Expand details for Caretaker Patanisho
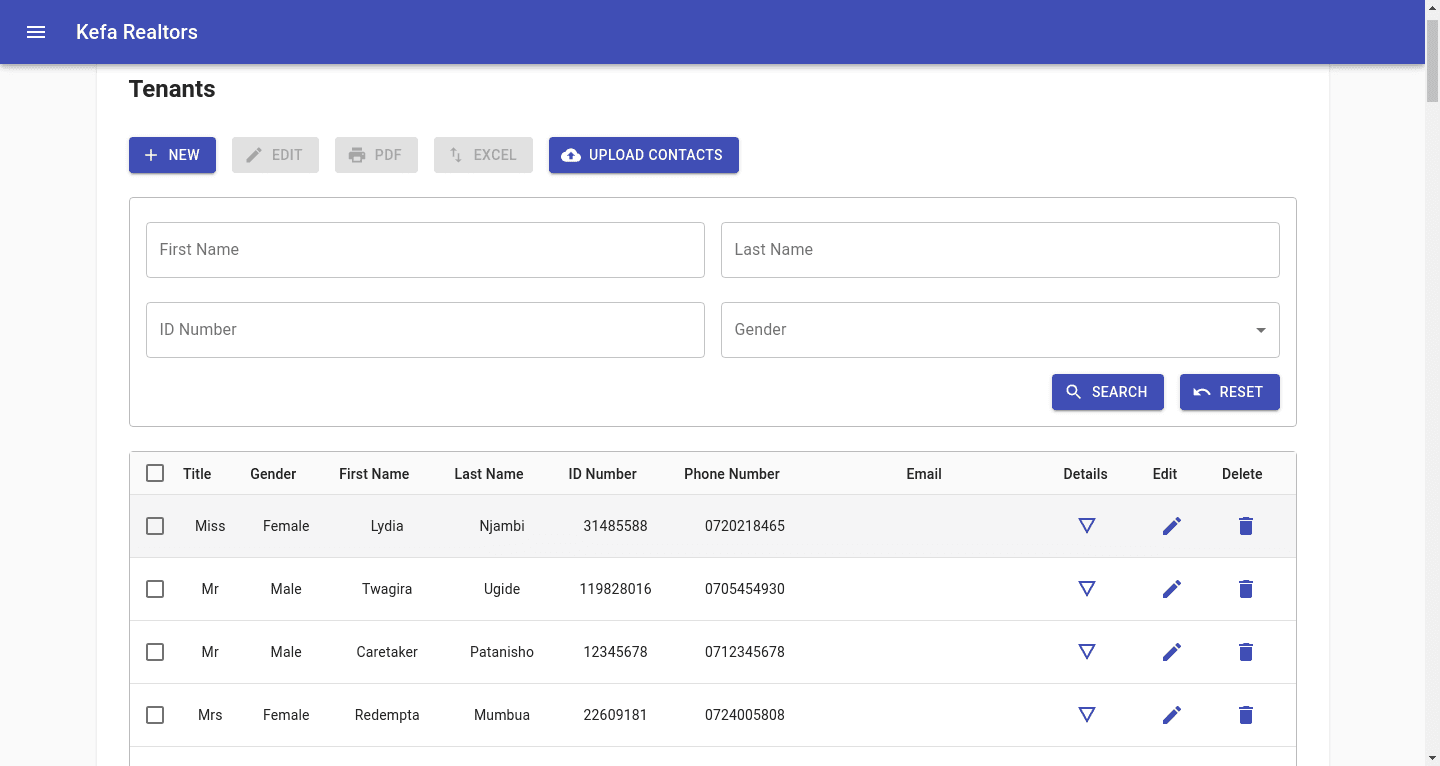Screen dimensions: 1440x766 pos(1087,652)
